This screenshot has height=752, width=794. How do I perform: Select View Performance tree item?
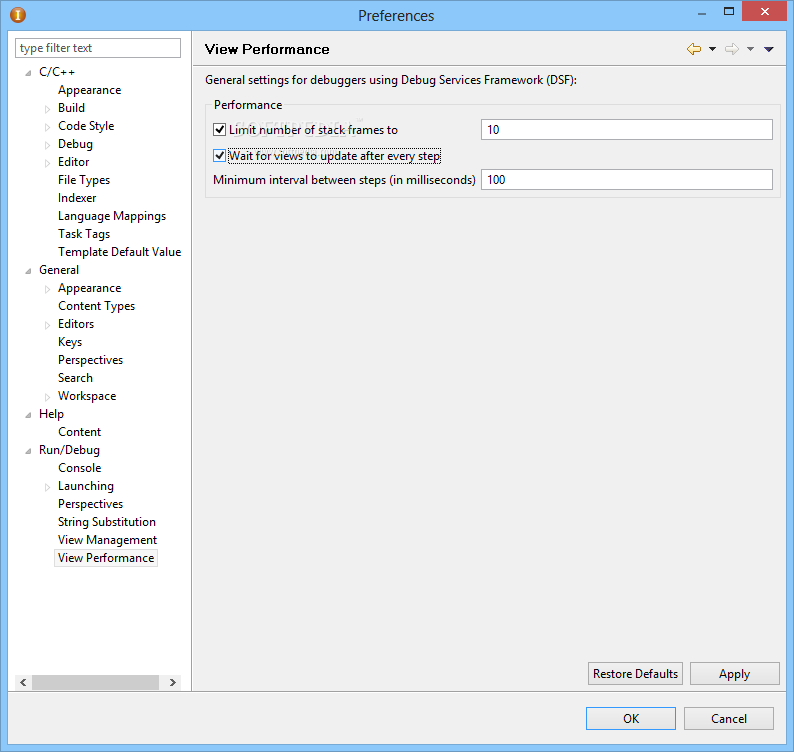click(x=106, y=558)
